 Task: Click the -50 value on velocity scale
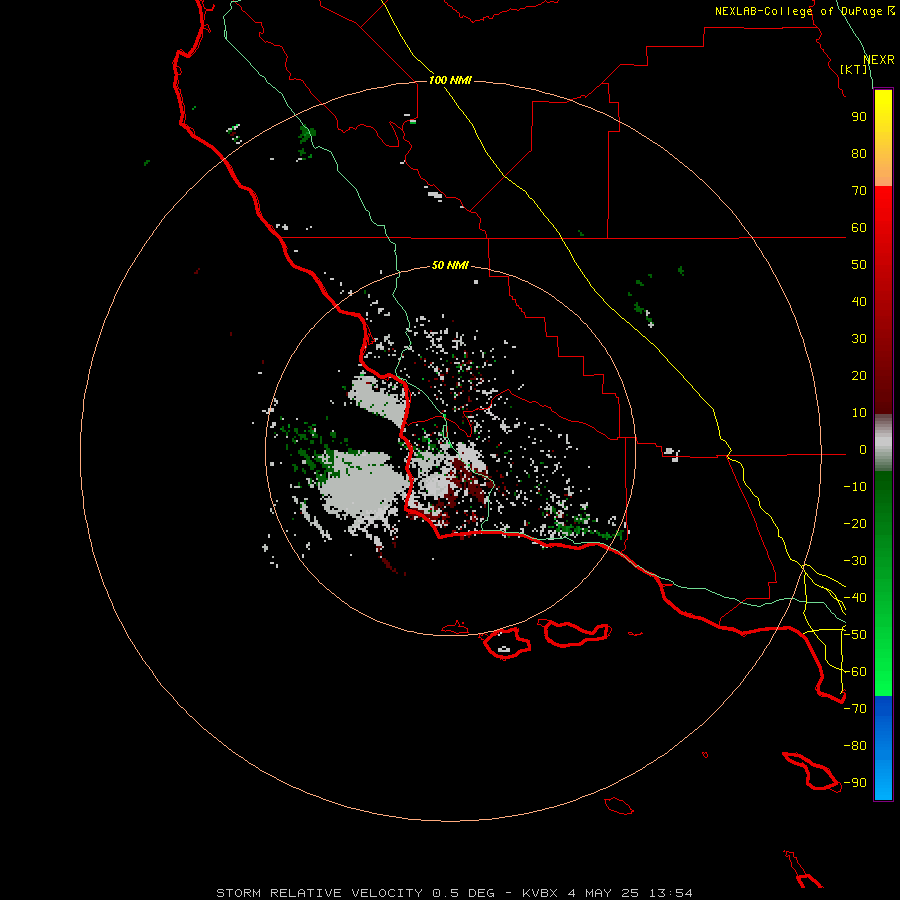pos(855,635)
